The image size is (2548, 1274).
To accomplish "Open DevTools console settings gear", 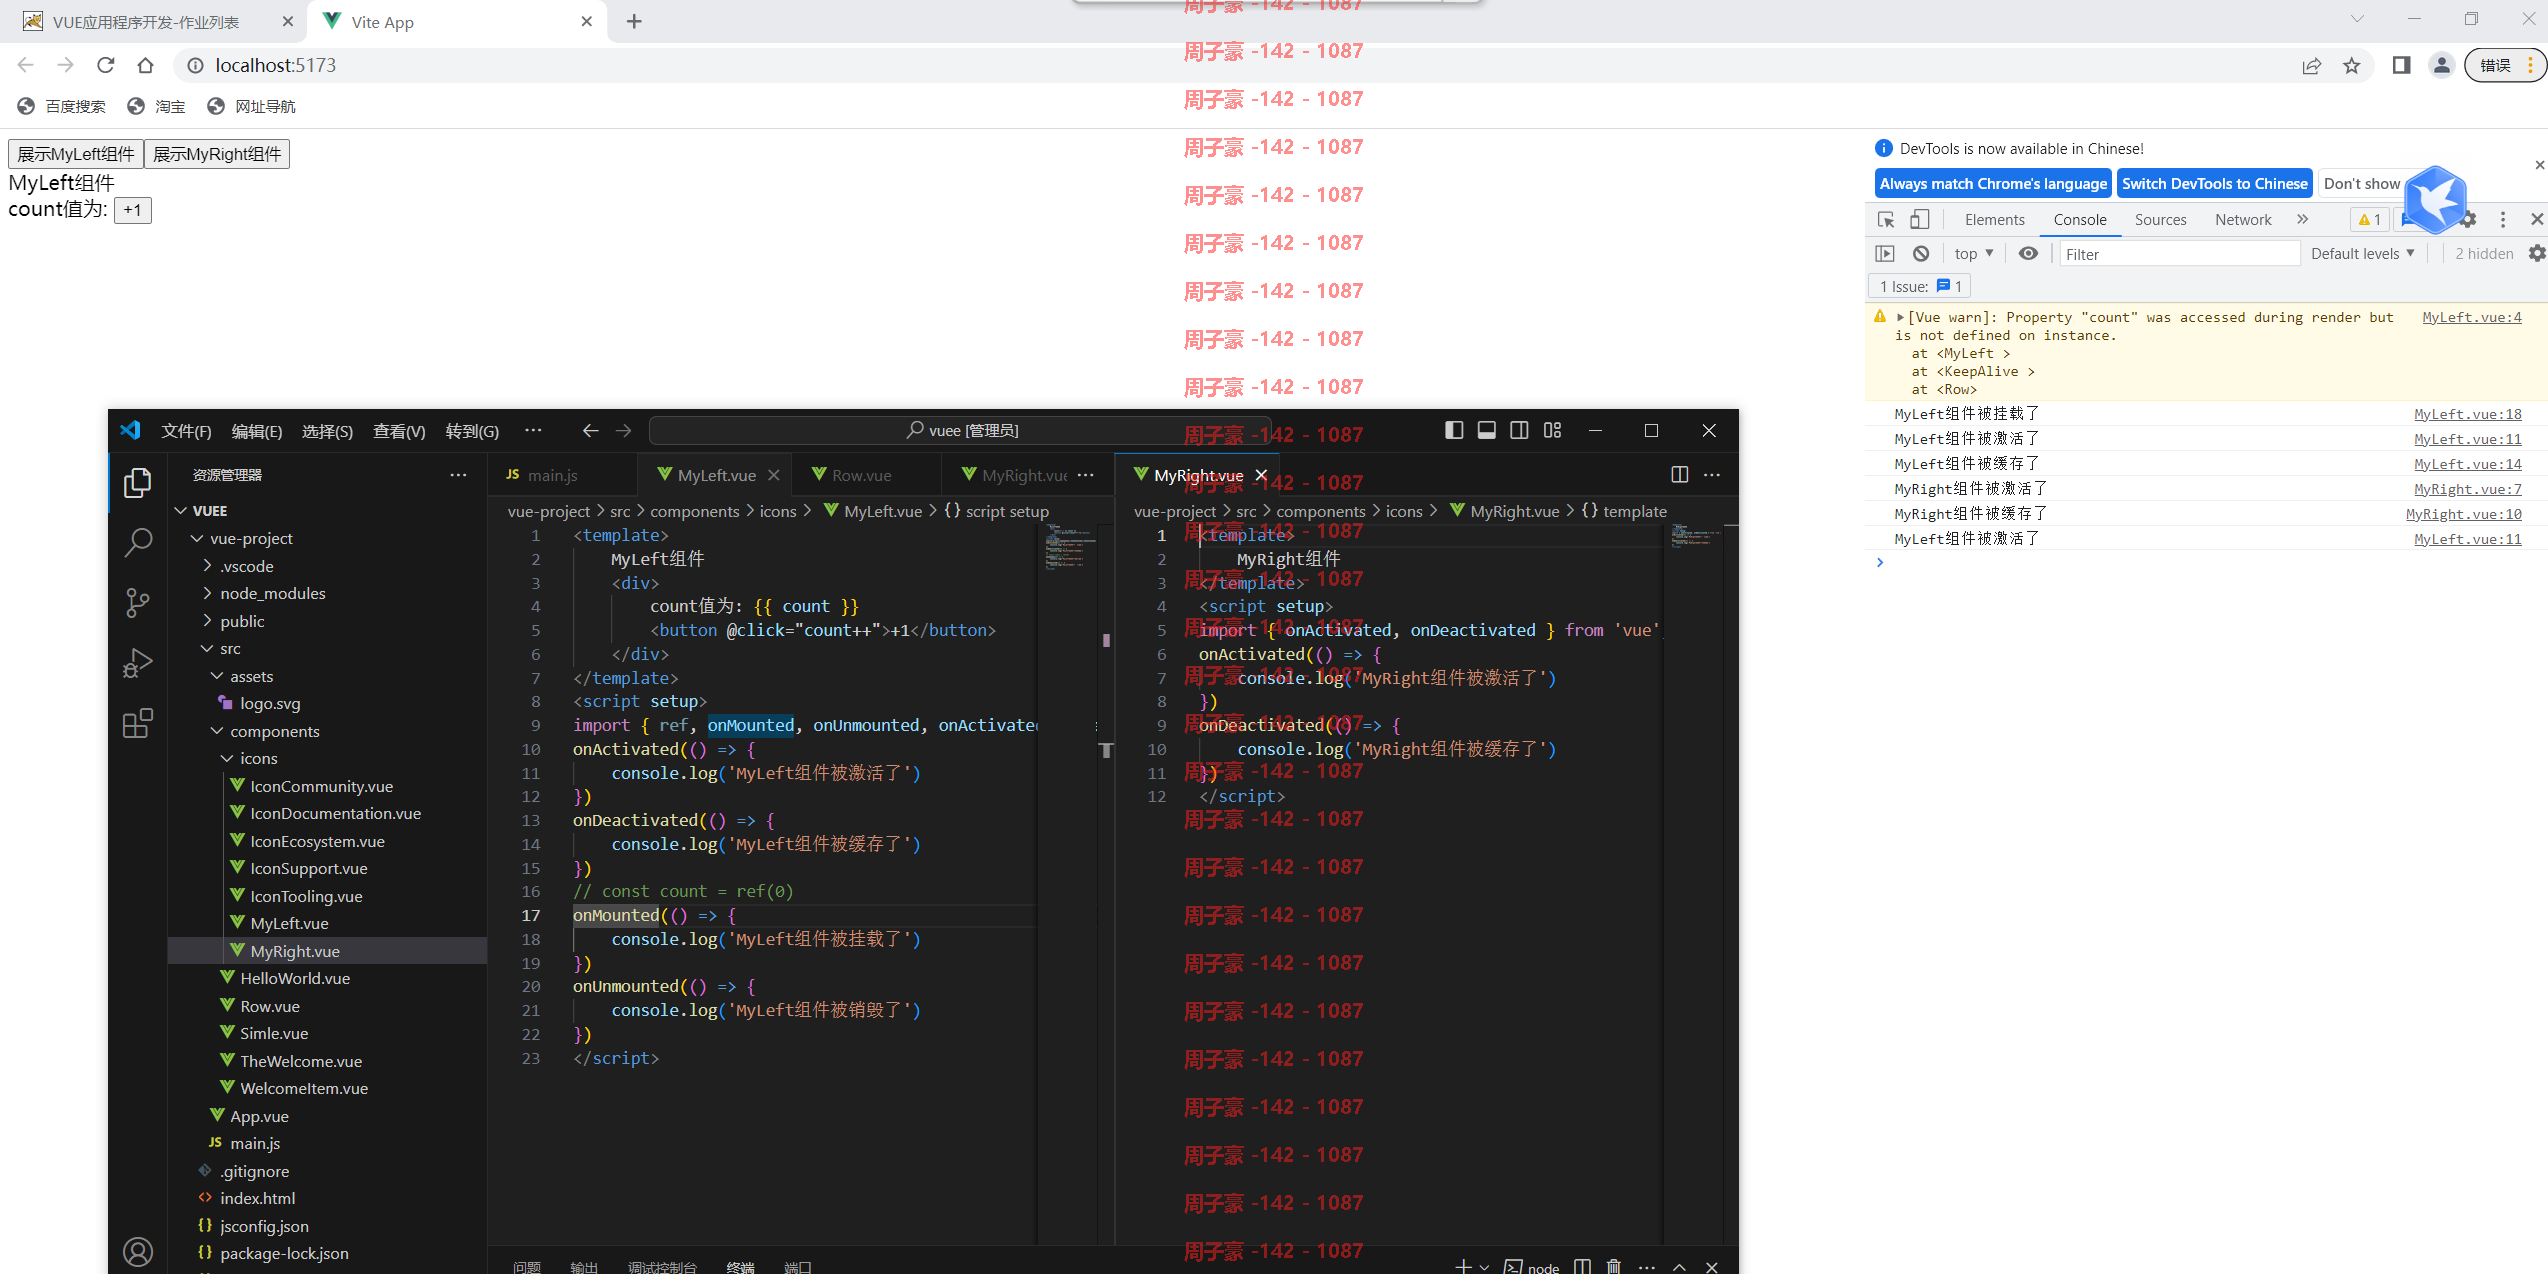I will [2536, 254].
